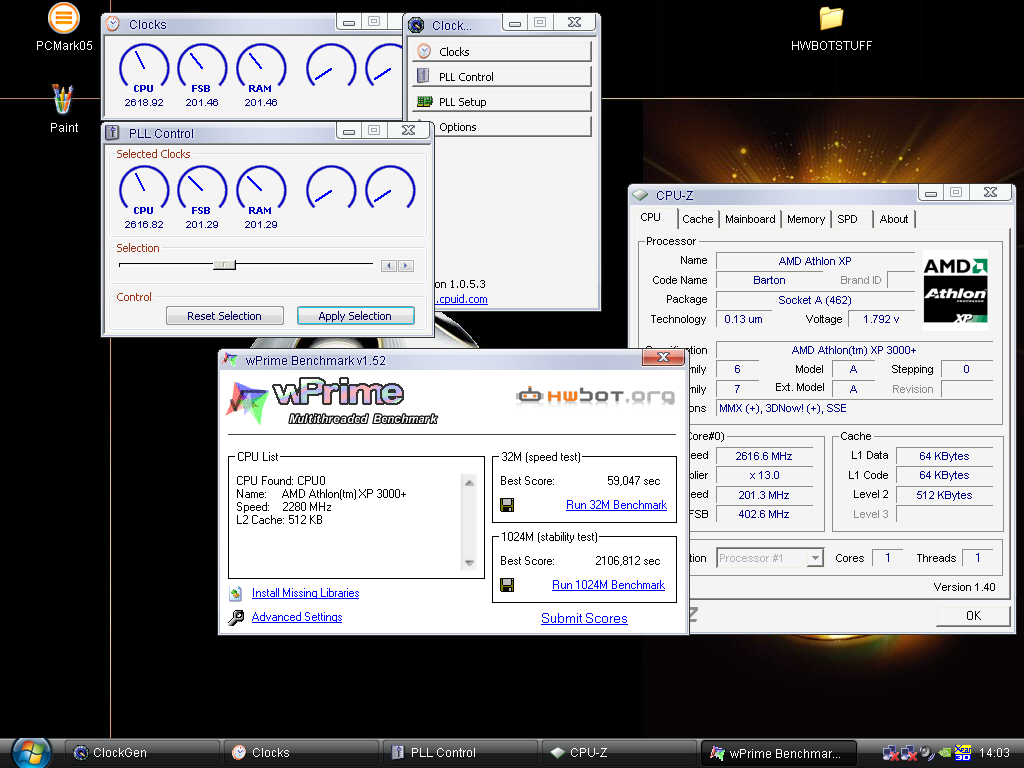Open PLL Control from ClockGen menu

tap(502, 76)
